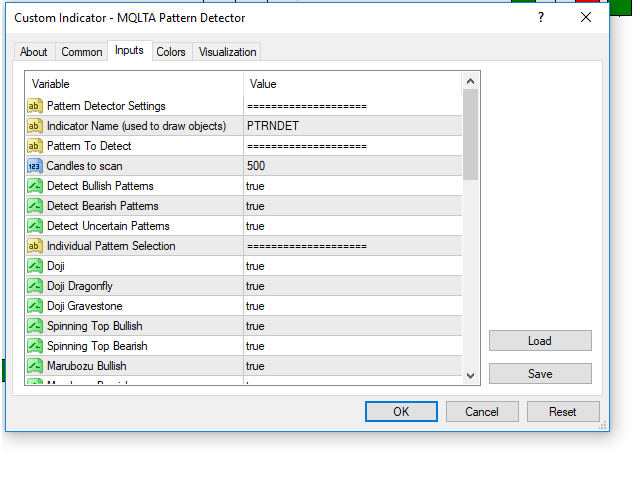640x480 pixels.
Task: Click the Cancel button
Action: [482, 411]
